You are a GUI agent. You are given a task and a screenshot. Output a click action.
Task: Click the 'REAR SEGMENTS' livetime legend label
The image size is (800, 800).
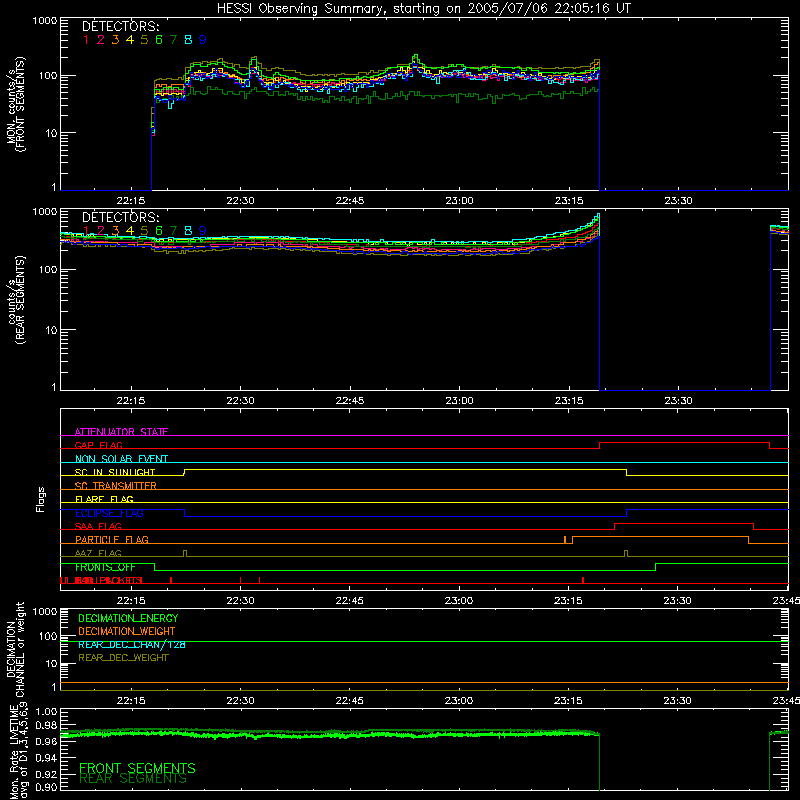(133, 779)
